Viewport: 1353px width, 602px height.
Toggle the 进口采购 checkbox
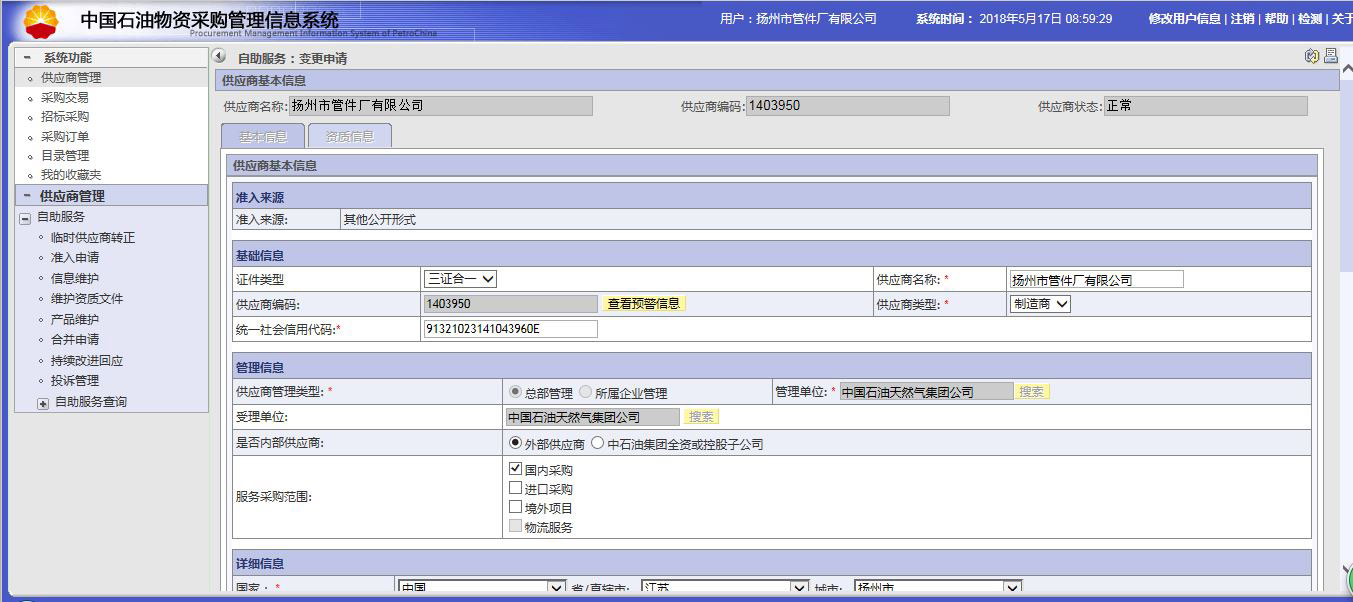coord(516,488)
